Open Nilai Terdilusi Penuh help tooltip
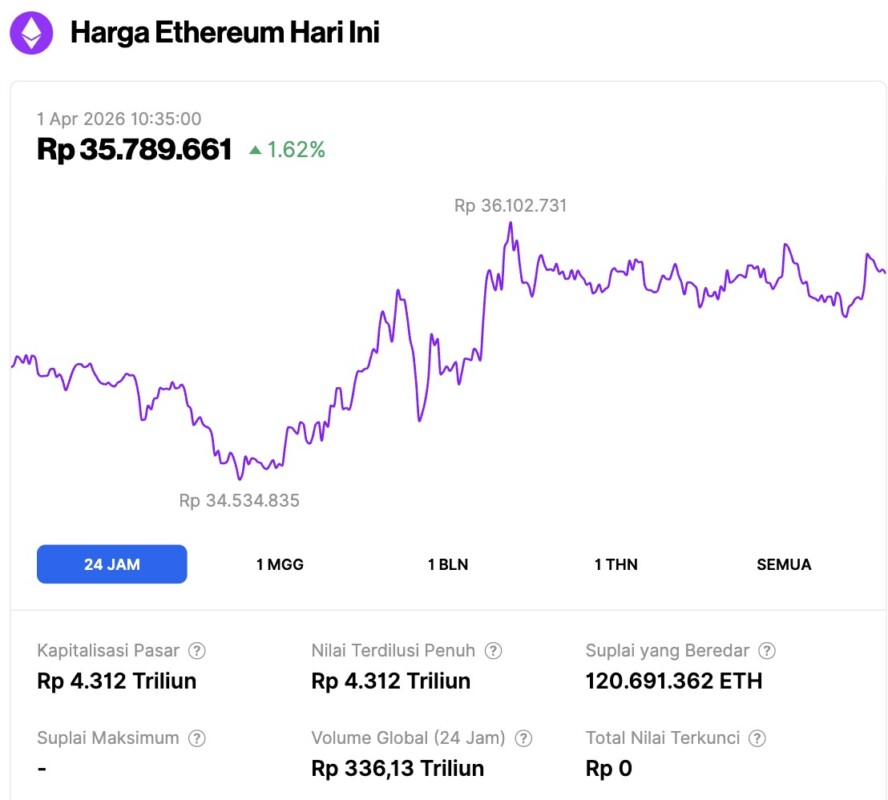The image size is (888, 800). click(493, 651)
